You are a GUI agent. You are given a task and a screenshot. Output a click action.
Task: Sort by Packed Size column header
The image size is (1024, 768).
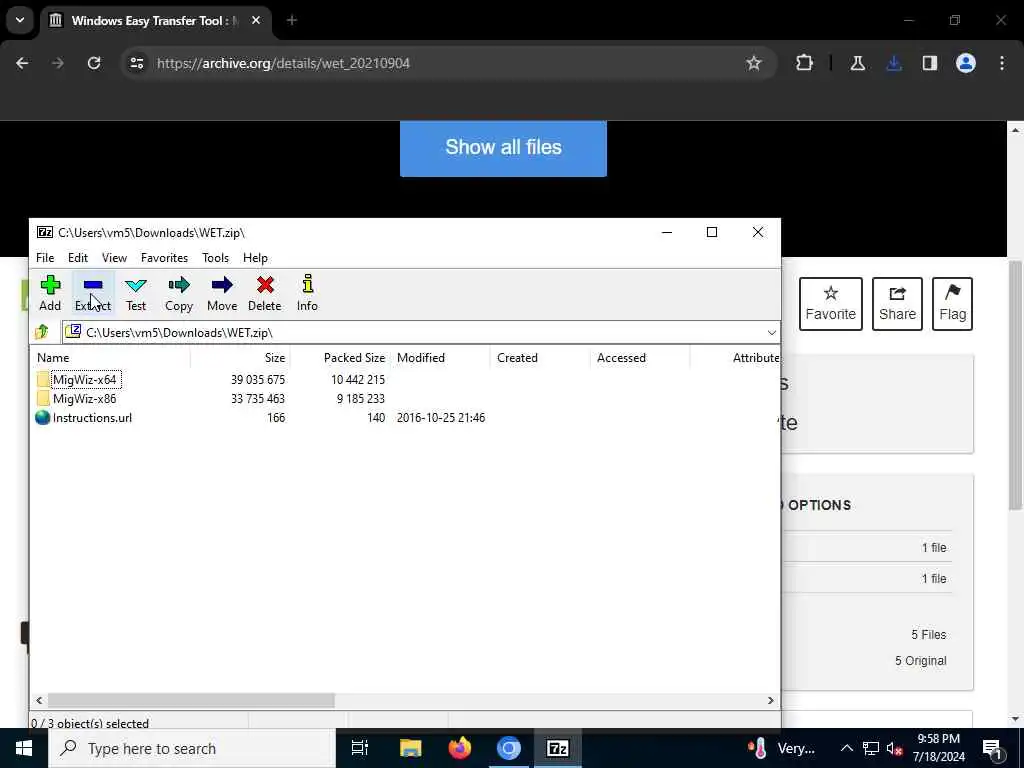point(340,358)
